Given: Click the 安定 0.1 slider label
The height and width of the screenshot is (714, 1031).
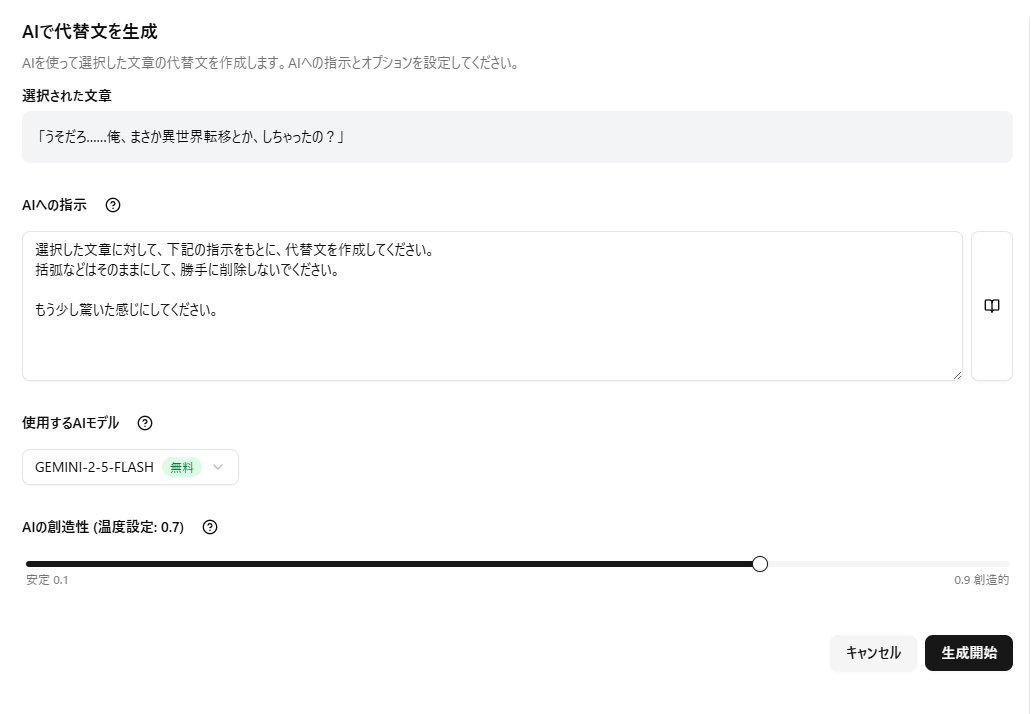Looking at the screenshot, I should pos(47,580).
